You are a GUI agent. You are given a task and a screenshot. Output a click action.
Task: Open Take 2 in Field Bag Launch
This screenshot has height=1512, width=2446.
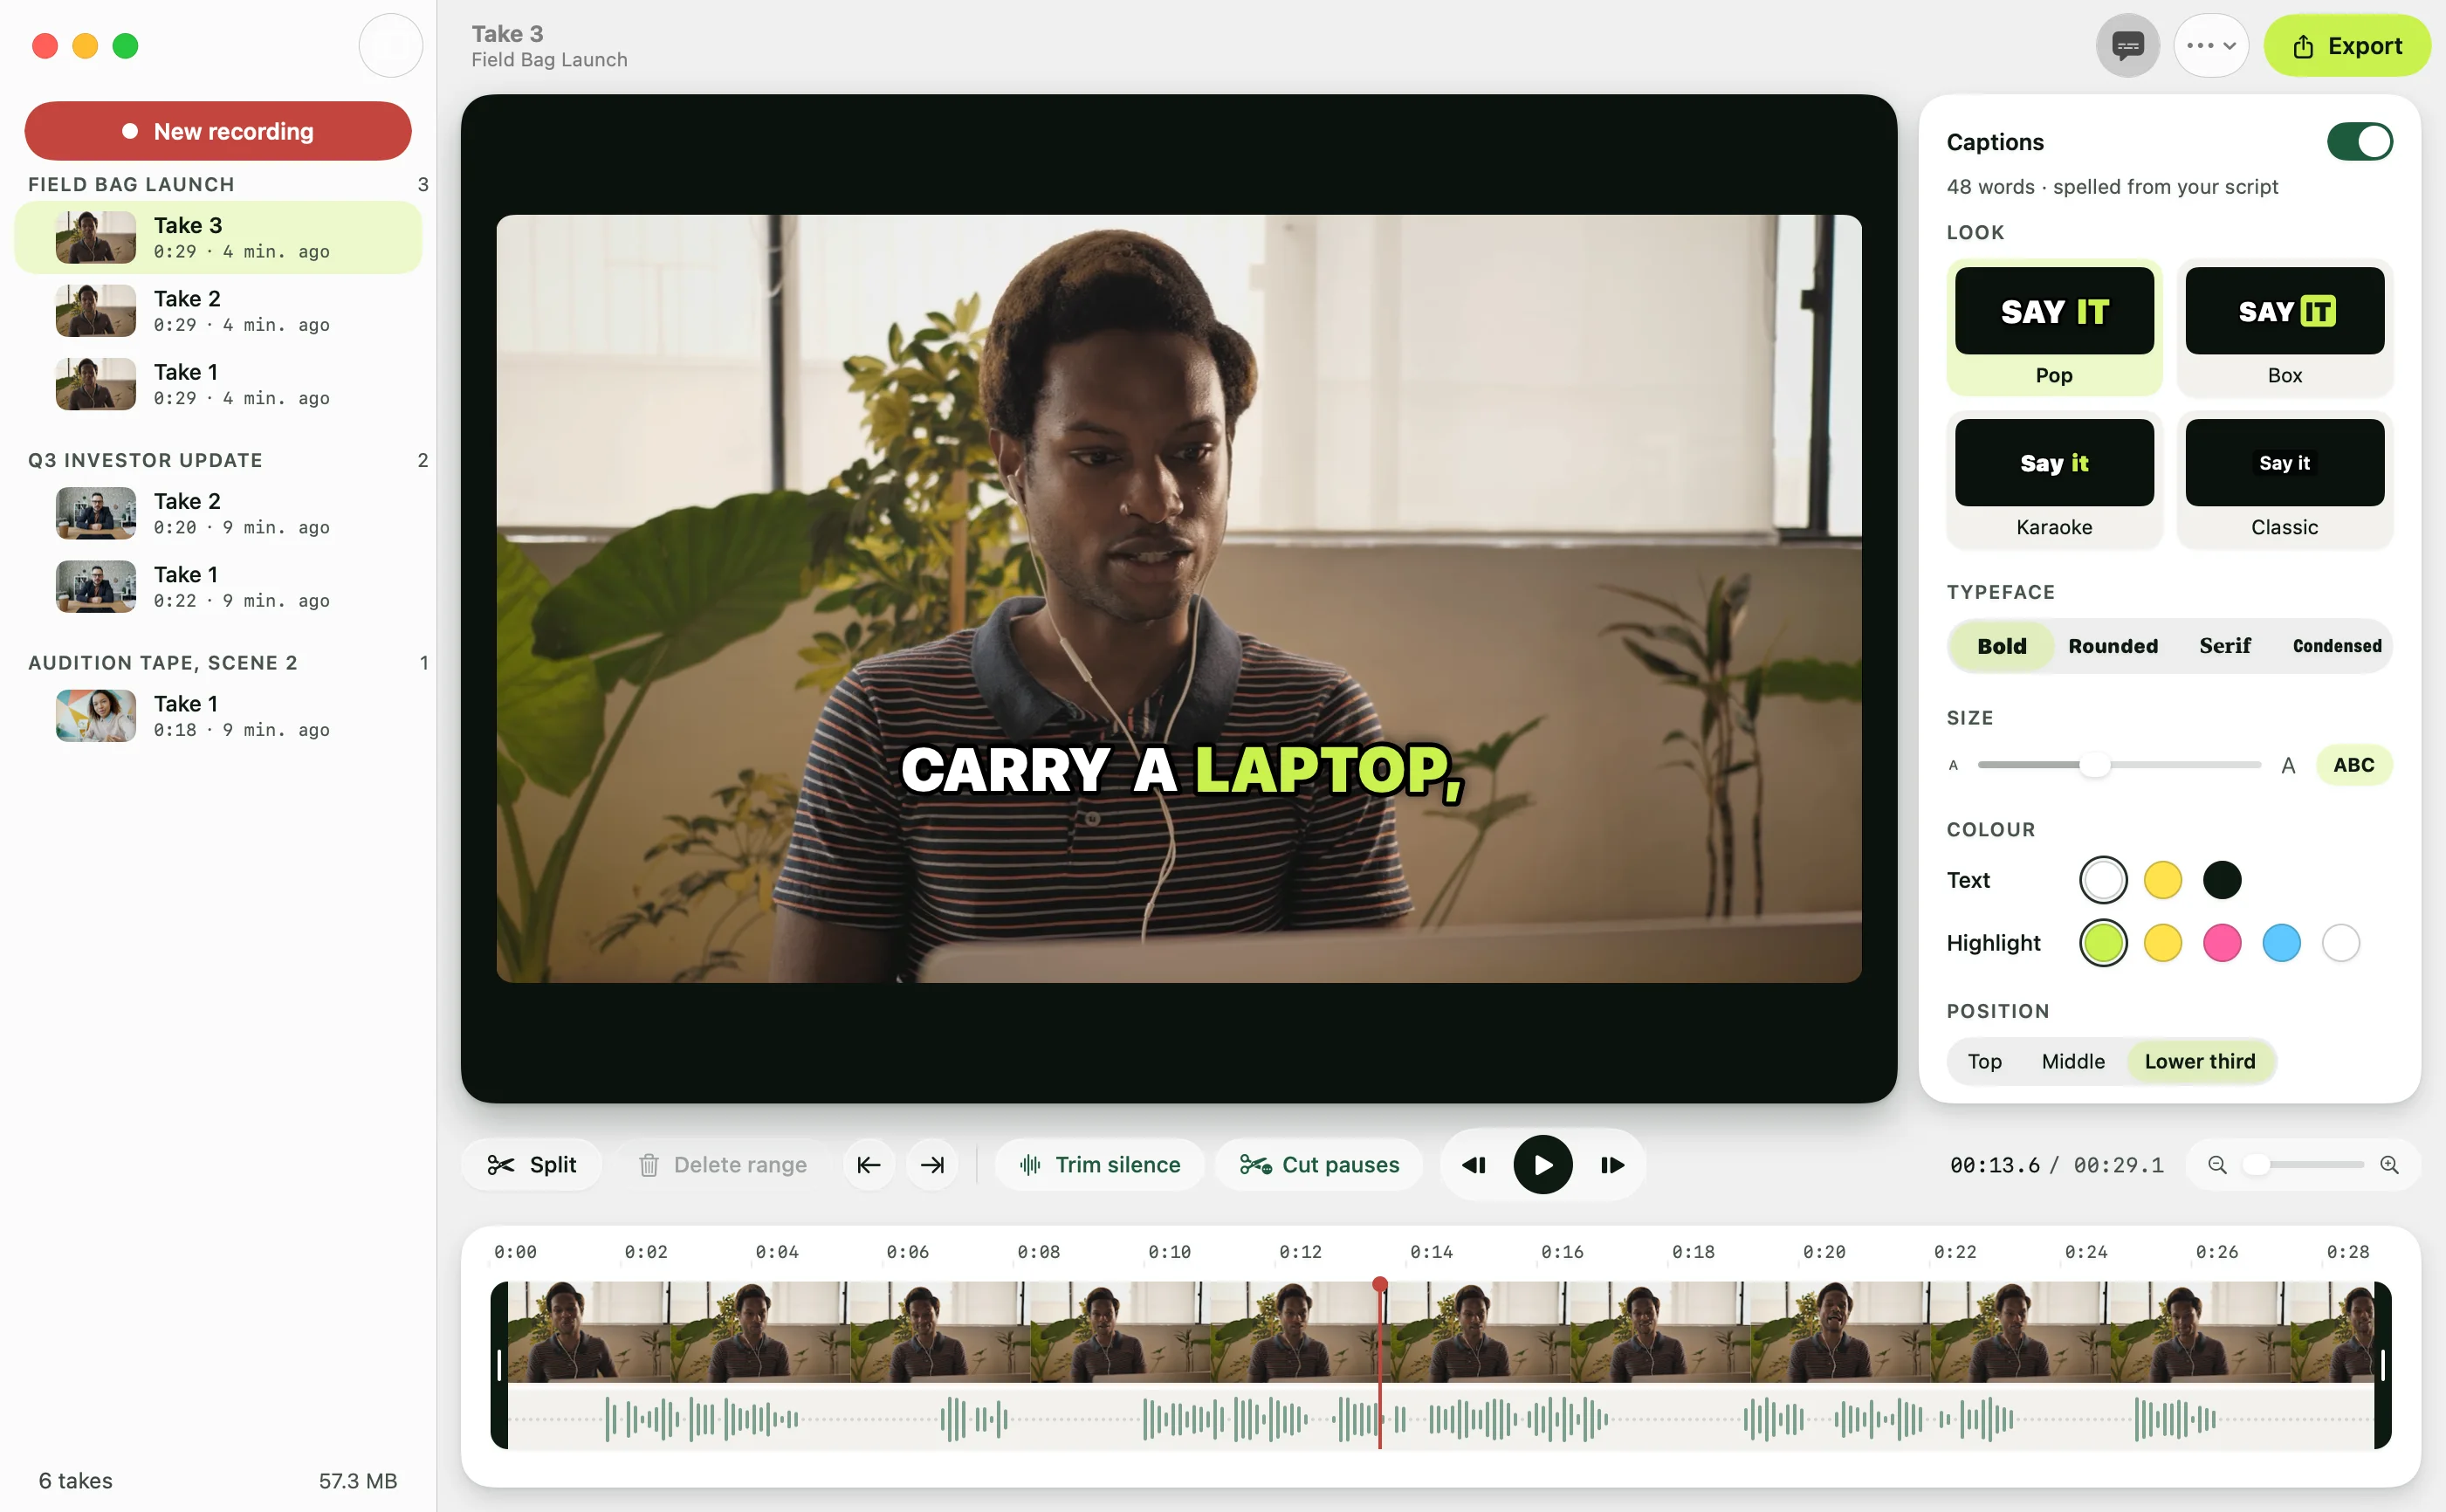[218, 311]
